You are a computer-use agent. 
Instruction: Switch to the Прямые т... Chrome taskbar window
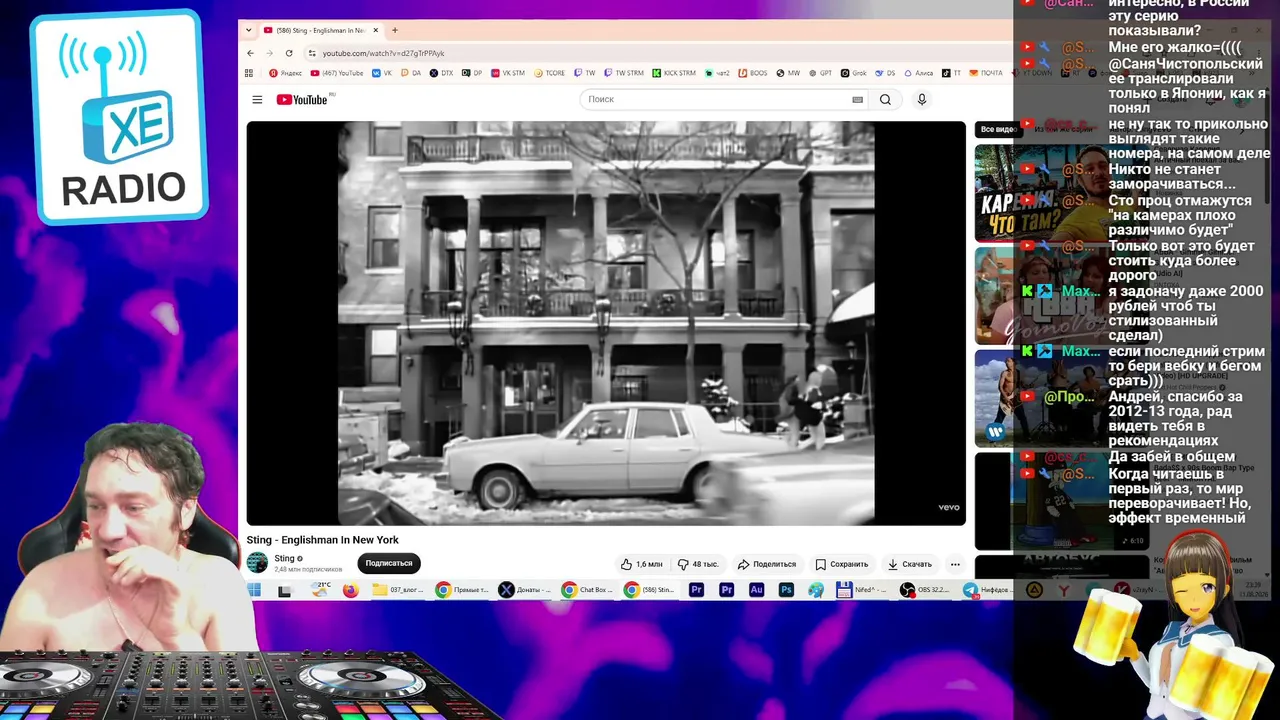pyautogui.click(x=462, y=590)
